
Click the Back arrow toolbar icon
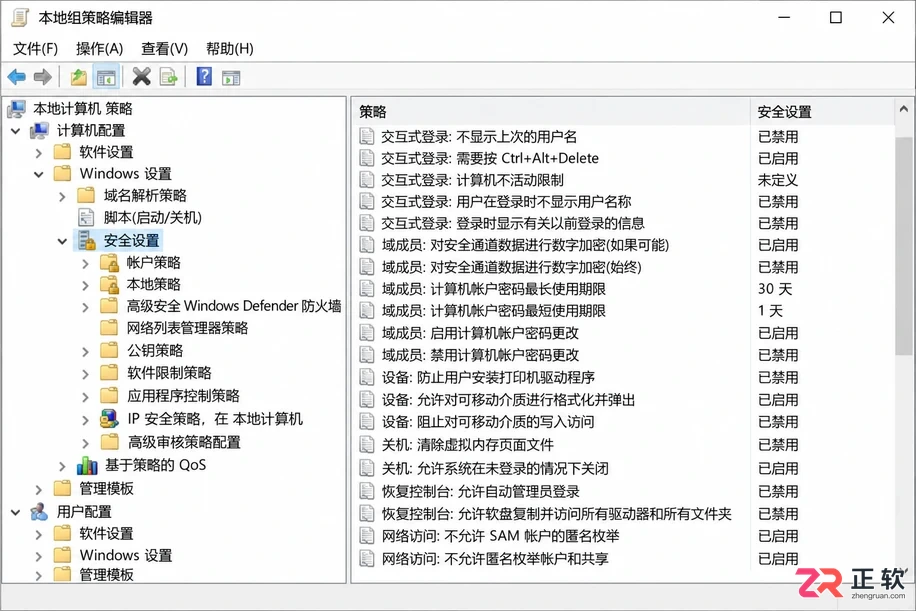[17, 77]
